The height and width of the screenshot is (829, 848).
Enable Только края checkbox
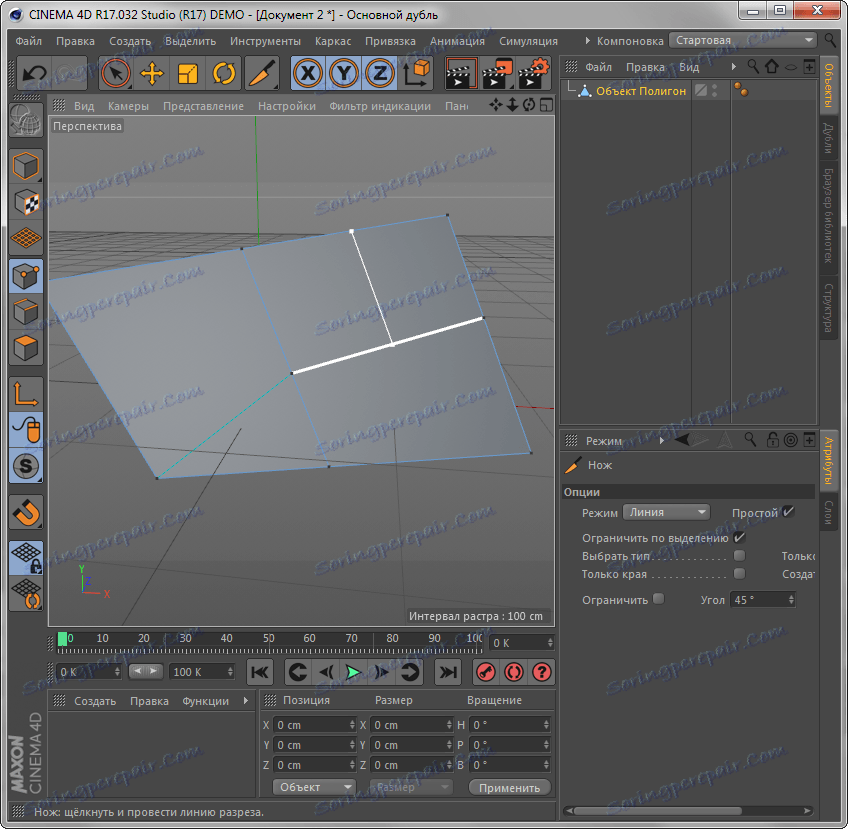coord(739,573)
